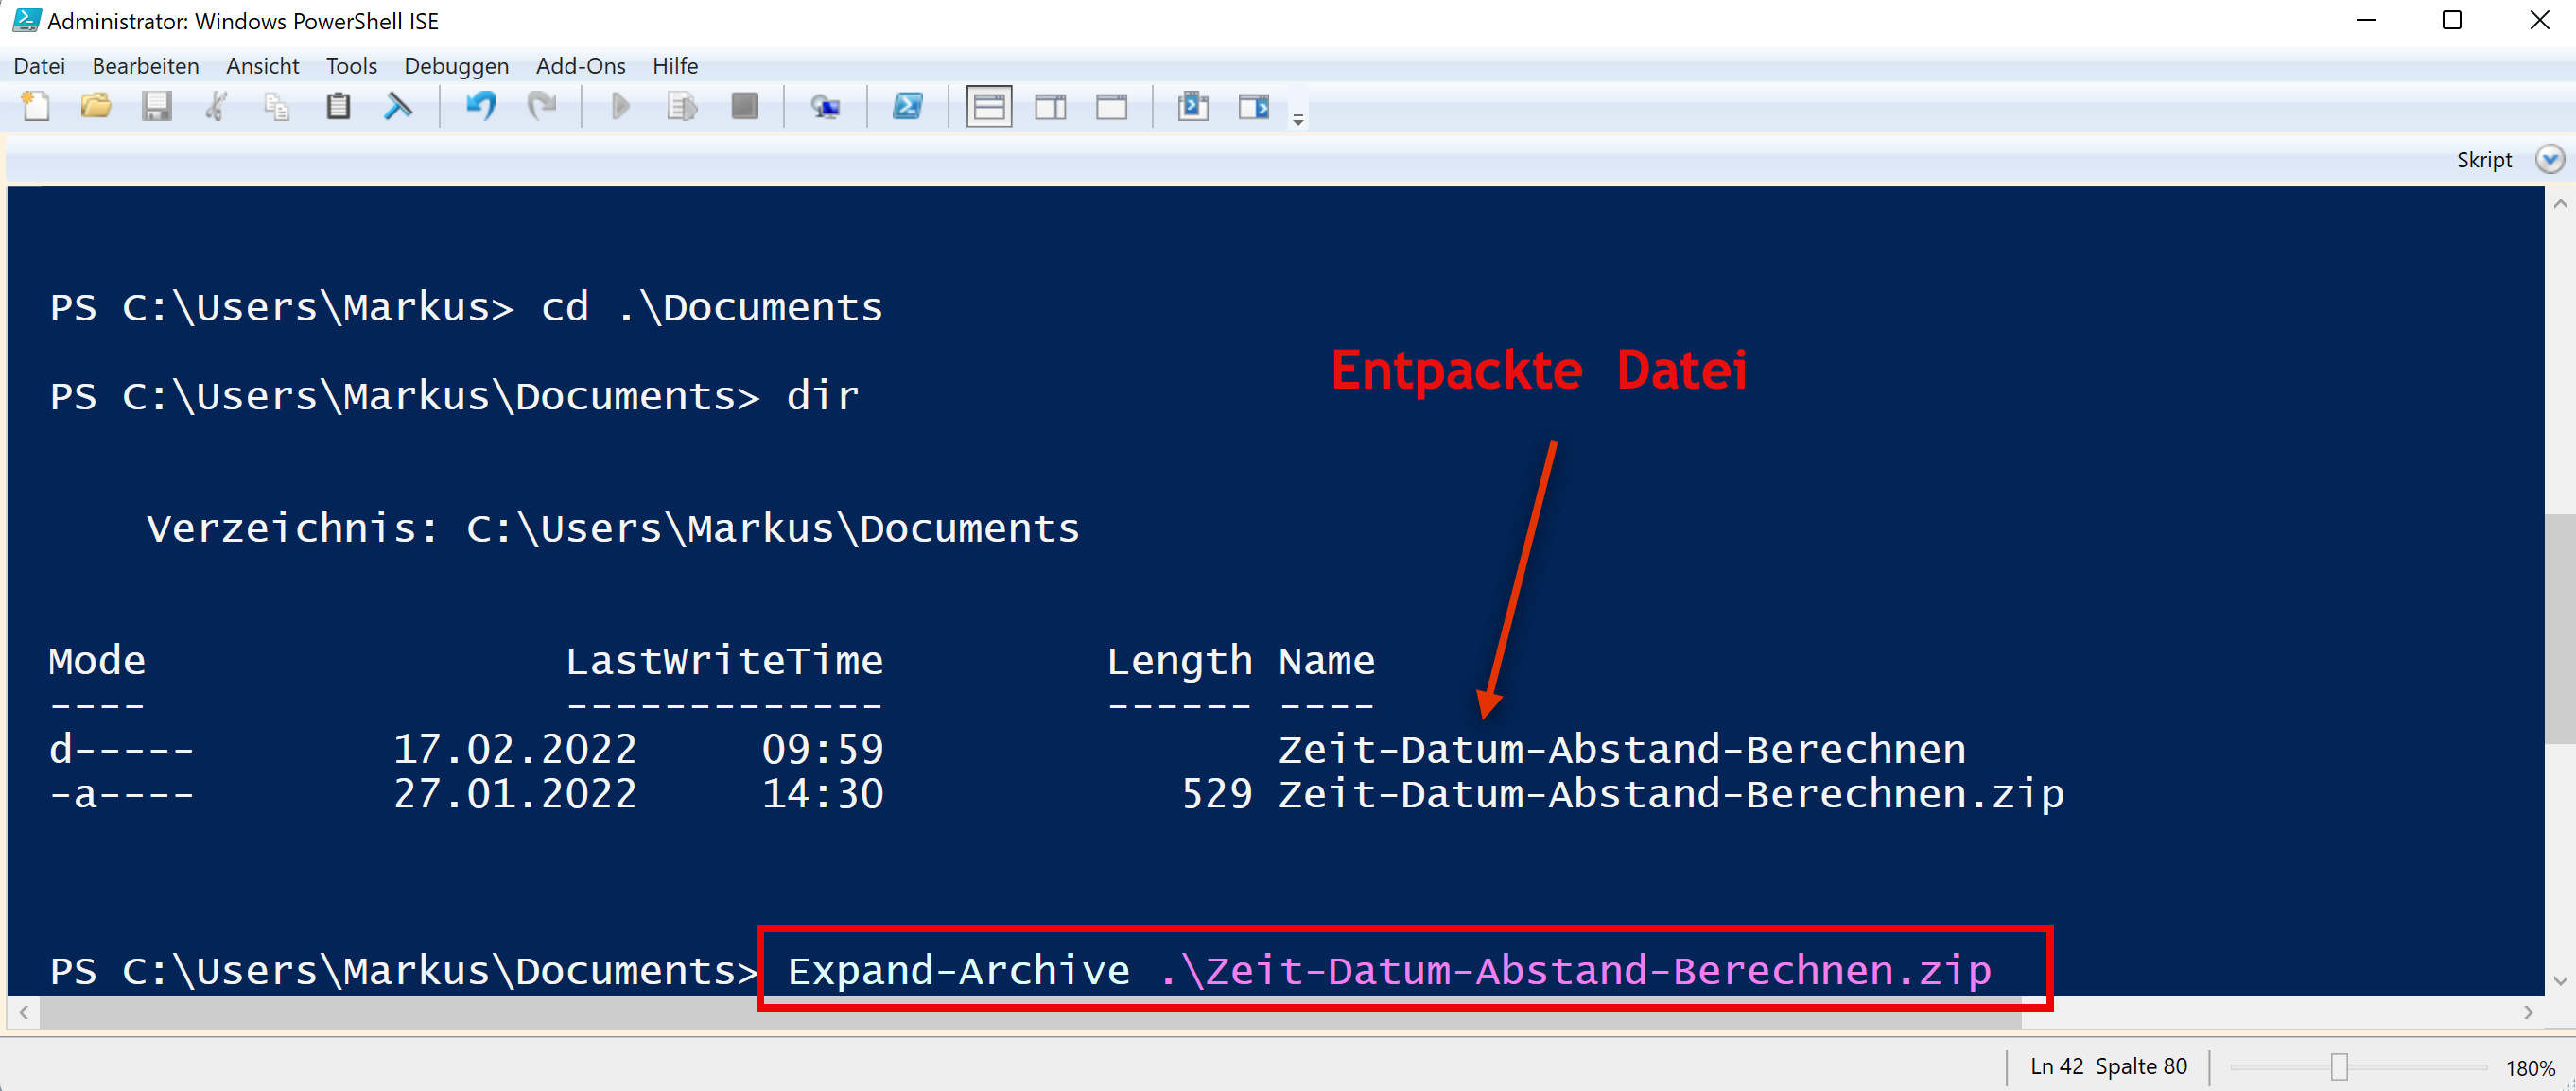The image size is (2576, 1091).
Task: Open the Datei menu
Action: click(40, 66)
